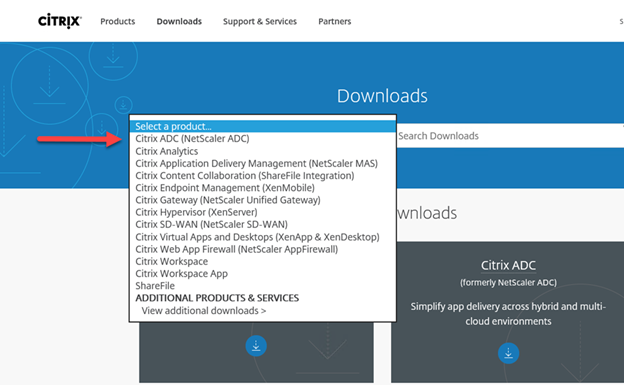624x385 pixels.
Task: Click 'Simplify app delivery' card description
Action: (x=508, y=314)
